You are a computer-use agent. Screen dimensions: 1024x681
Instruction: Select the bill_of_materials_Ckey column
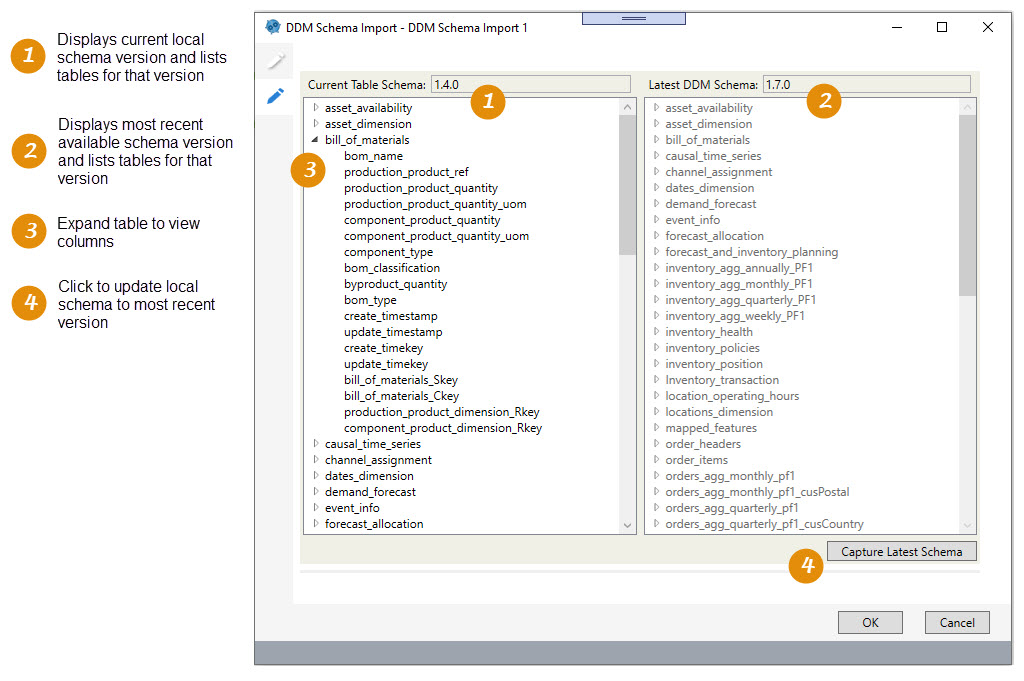click(x=402, y=396)
